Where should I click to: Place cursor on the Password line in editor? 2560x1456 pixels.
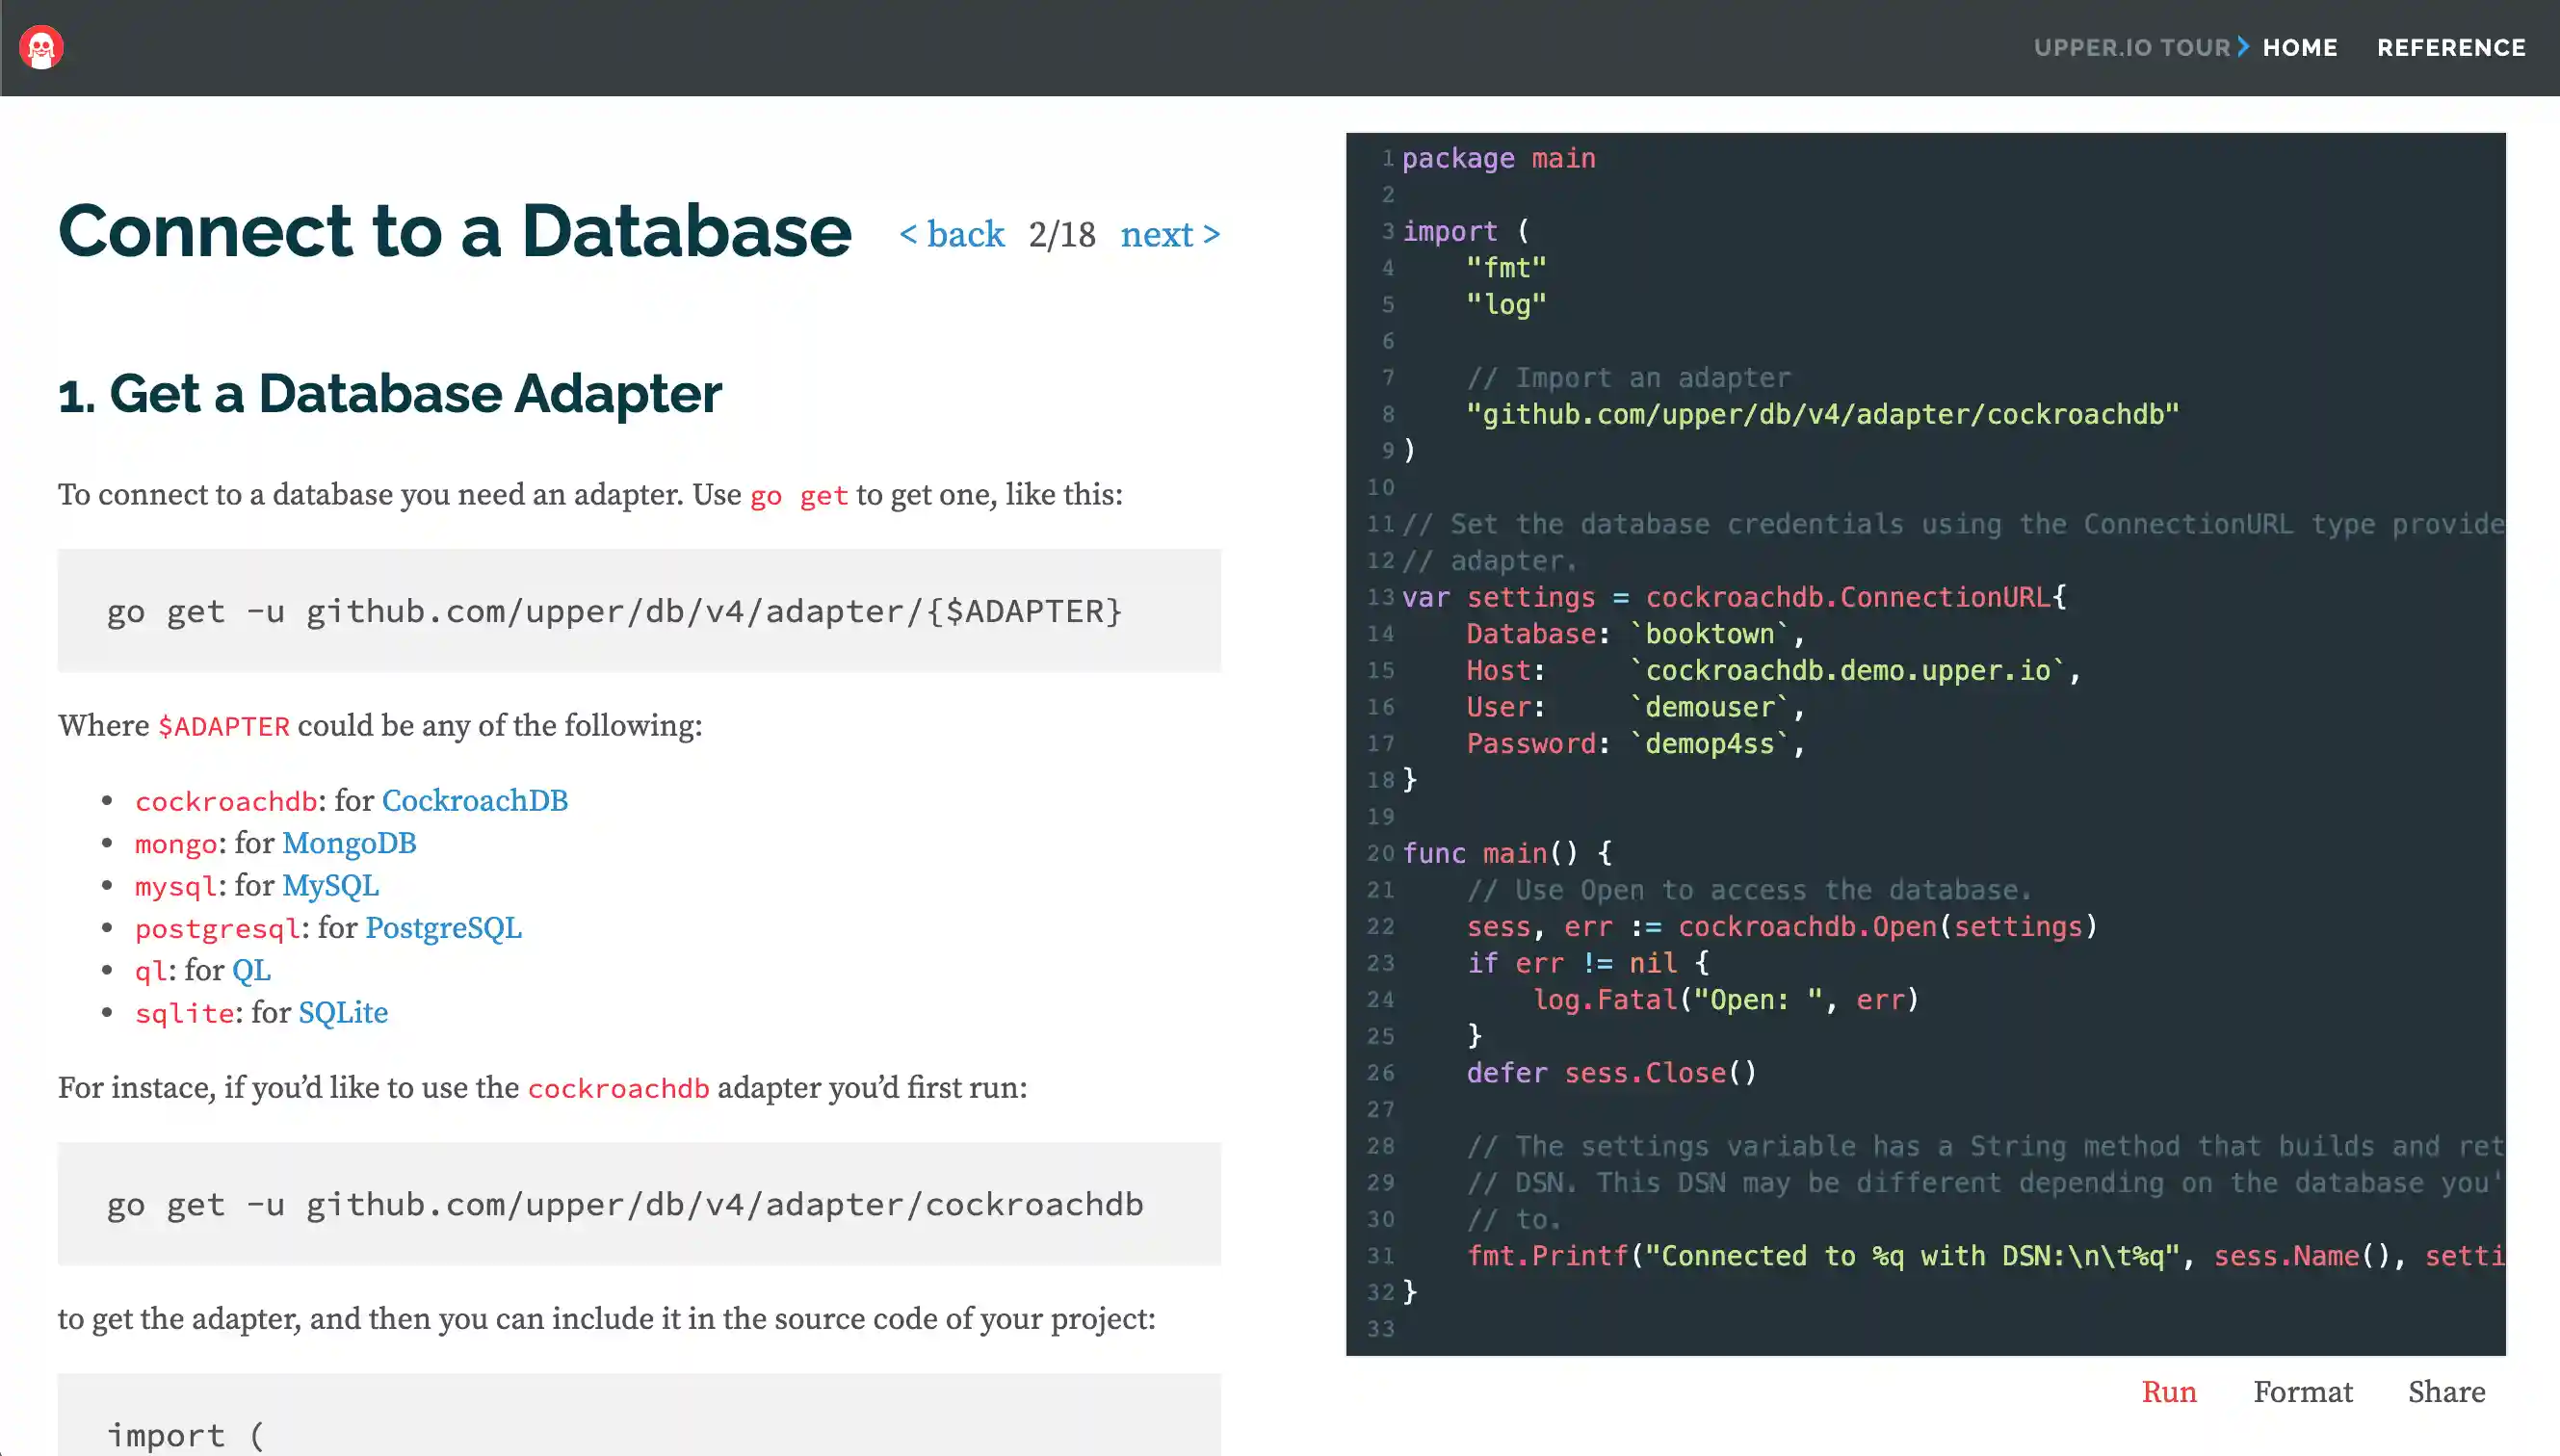click(1635, 744)
